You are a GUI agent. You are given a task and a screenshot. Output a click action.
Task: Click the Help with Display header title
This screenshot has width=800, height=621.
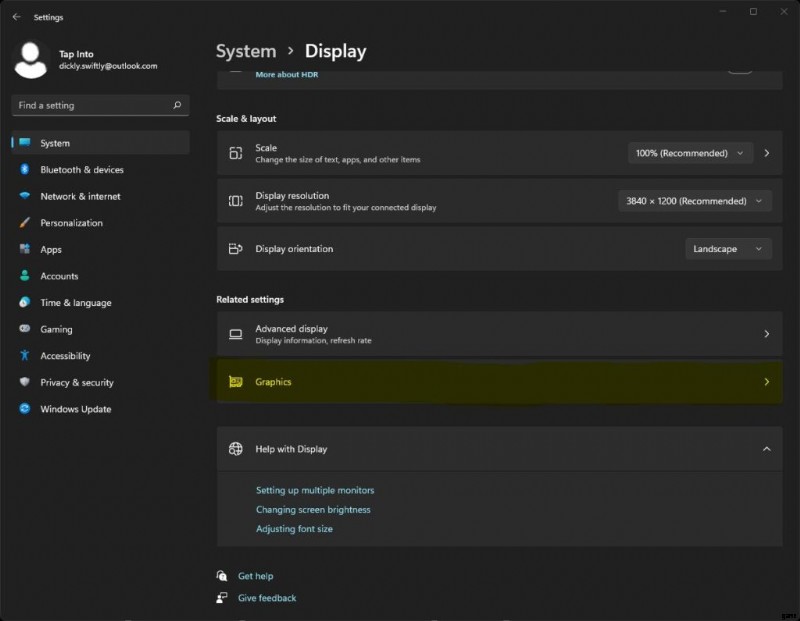coord(291,449)
